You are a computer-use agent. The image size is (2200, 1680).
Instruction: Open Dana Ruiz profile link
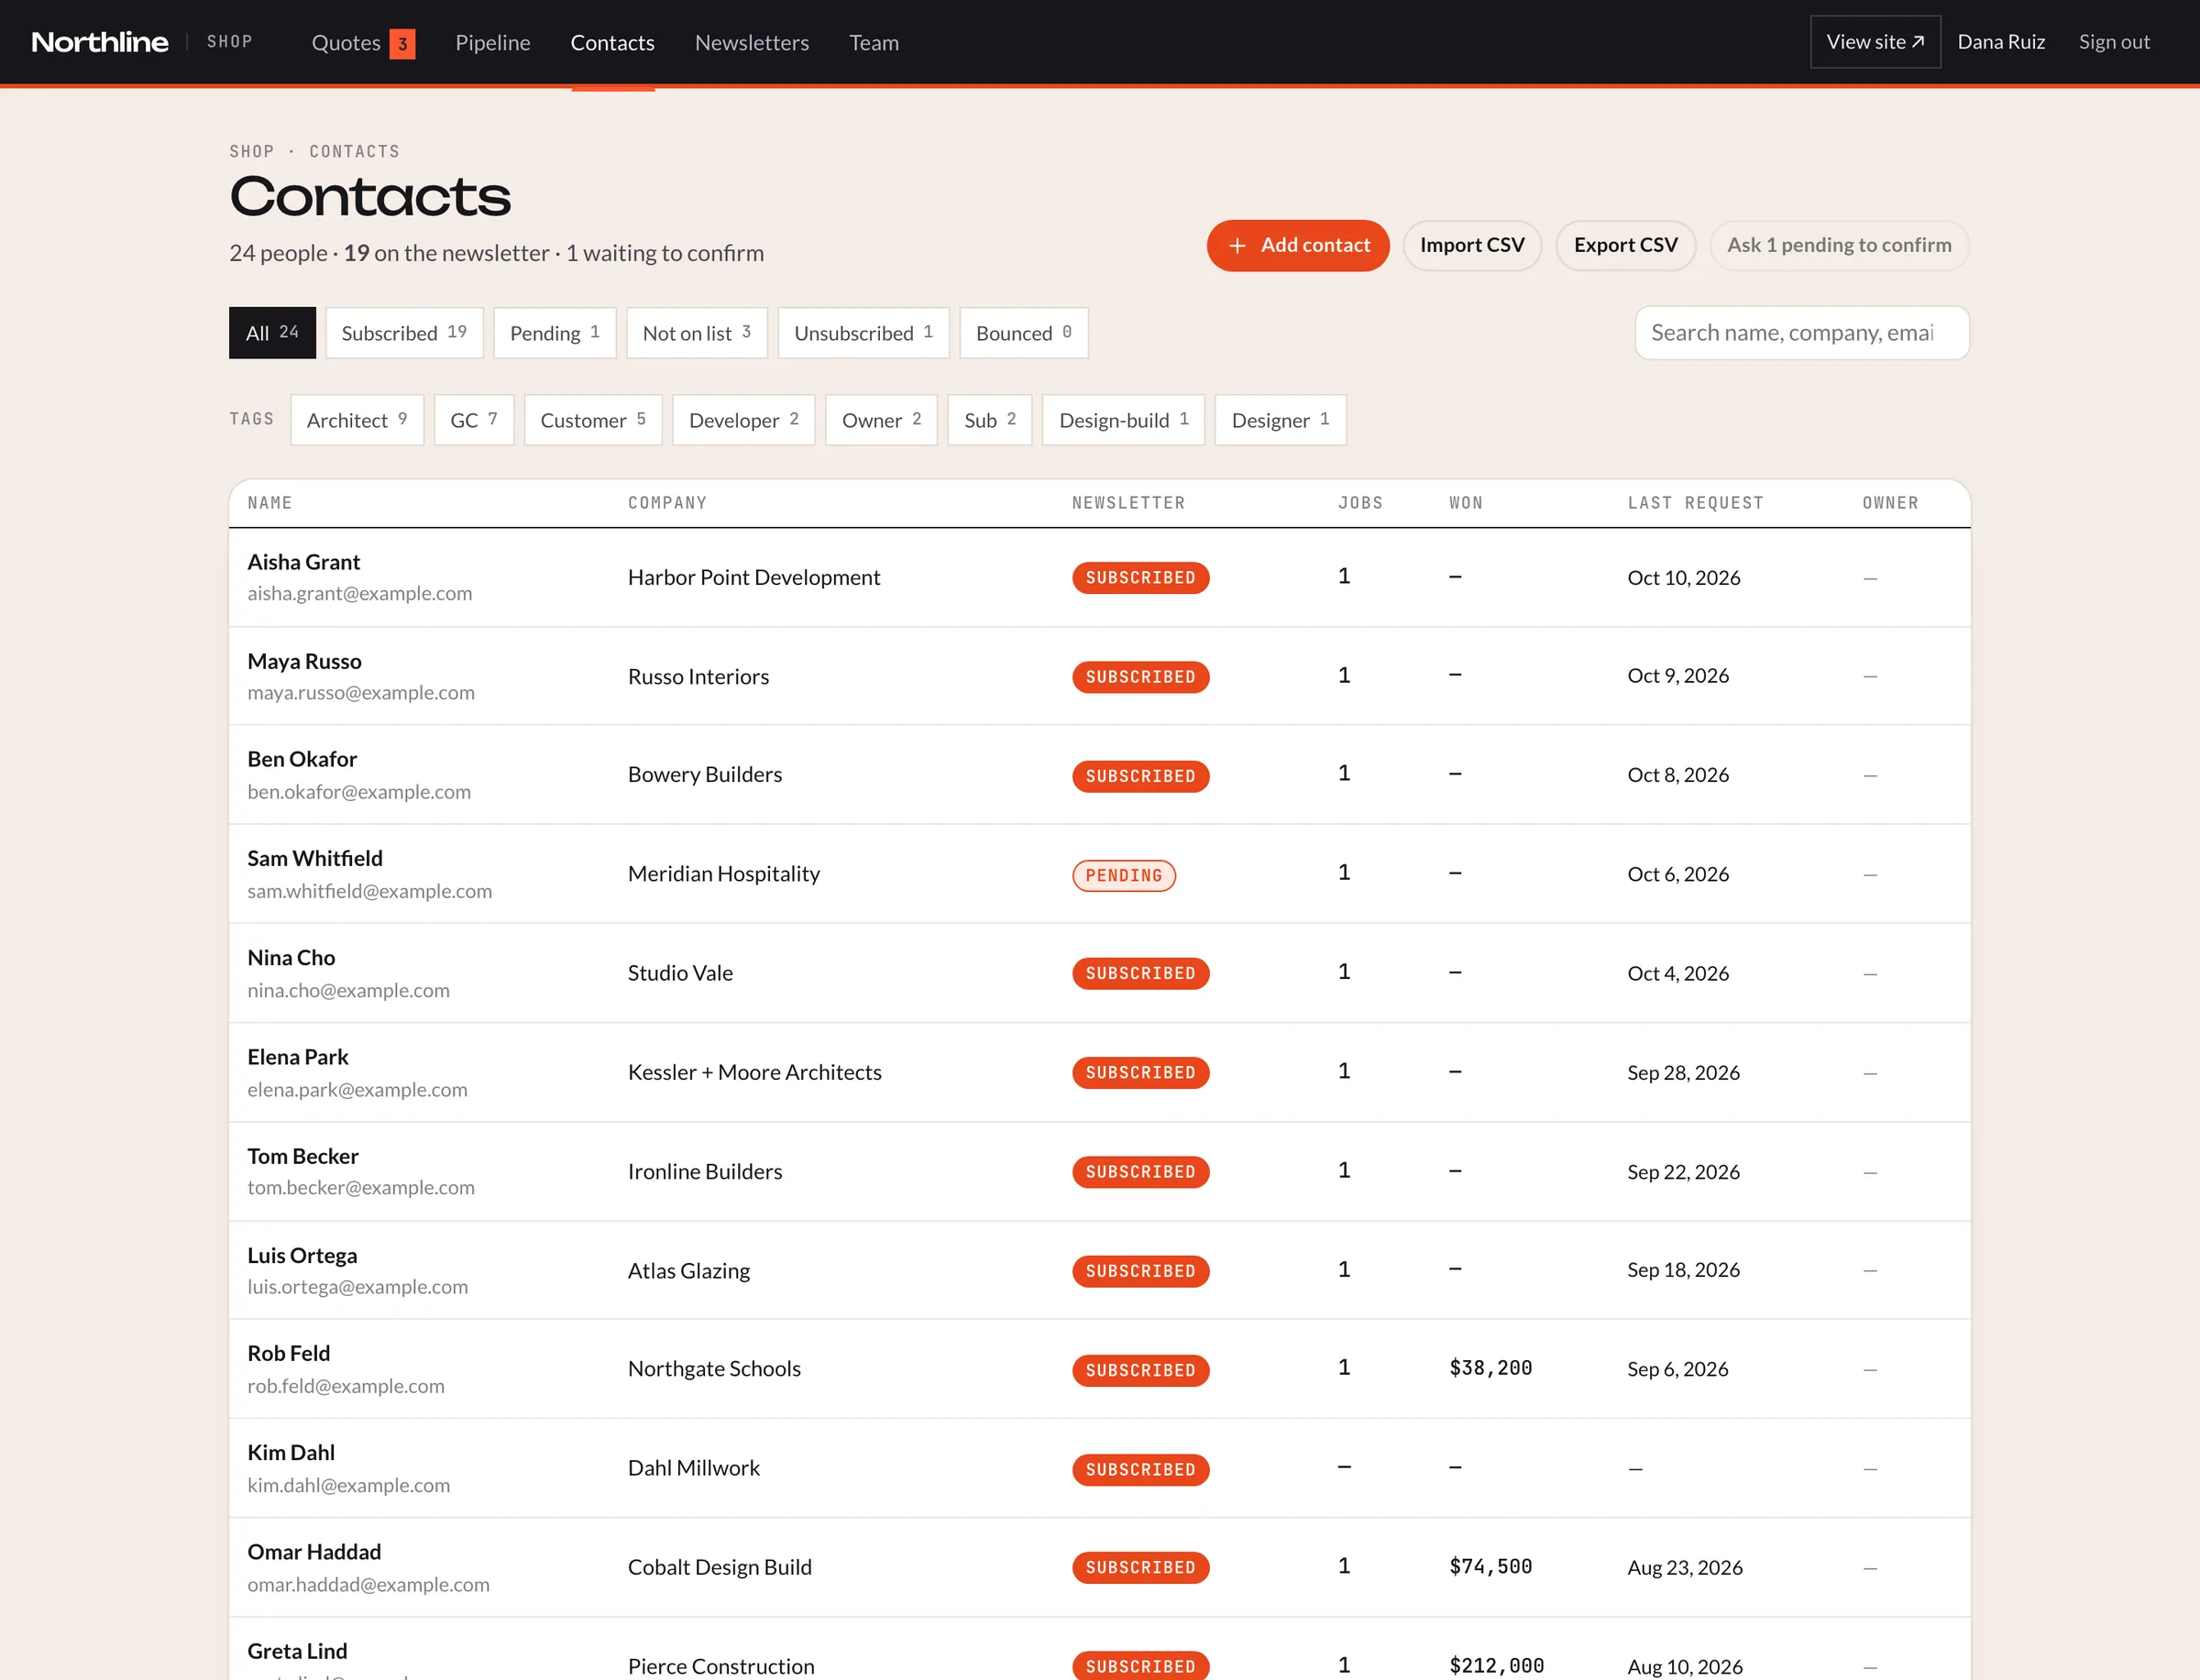(x=2001, y=42)
